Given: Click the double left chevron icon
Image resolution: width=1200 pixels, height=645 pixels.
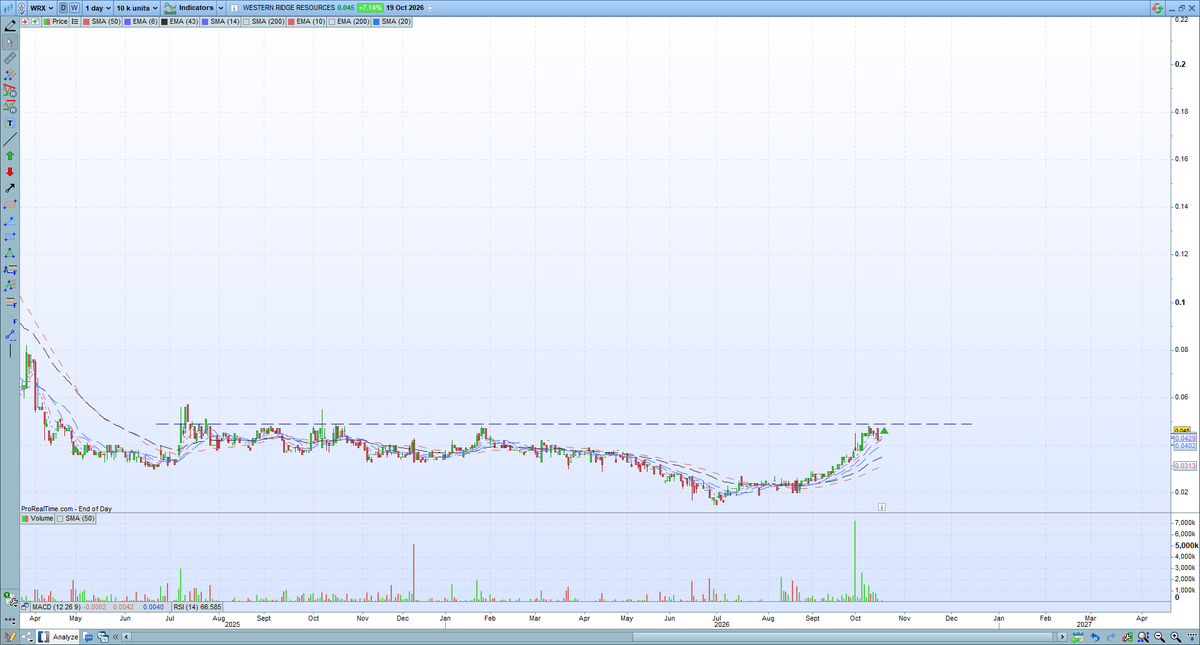Looking at the screenshot, I should coord(115,637).
